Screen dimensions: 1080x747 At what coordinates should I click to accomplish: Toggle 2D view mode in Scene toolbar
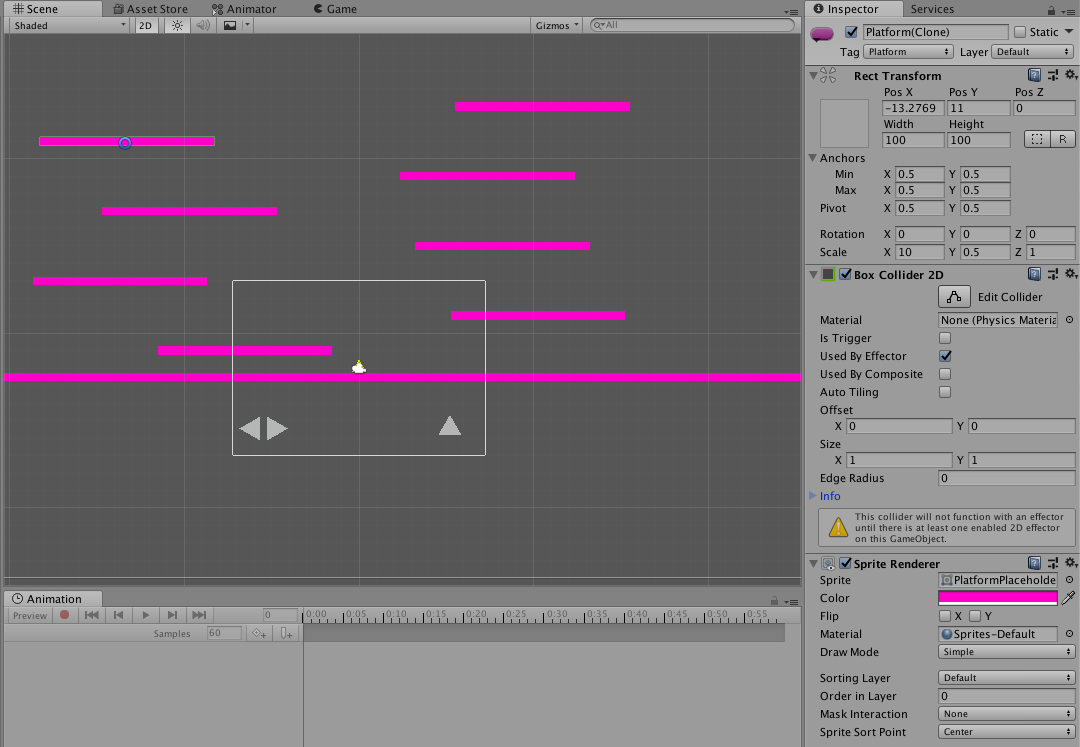[146, 25]
